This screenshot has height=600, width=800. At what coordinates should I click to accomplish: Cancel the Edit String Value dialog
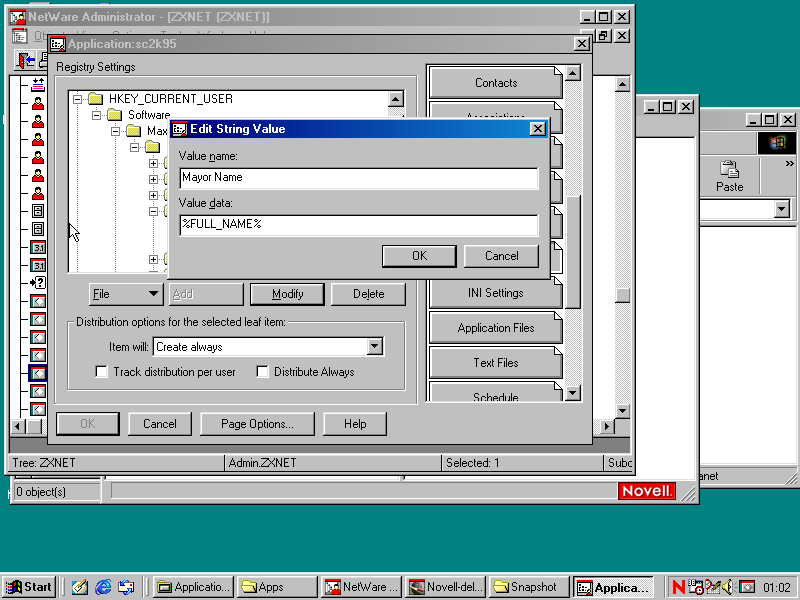502,256
